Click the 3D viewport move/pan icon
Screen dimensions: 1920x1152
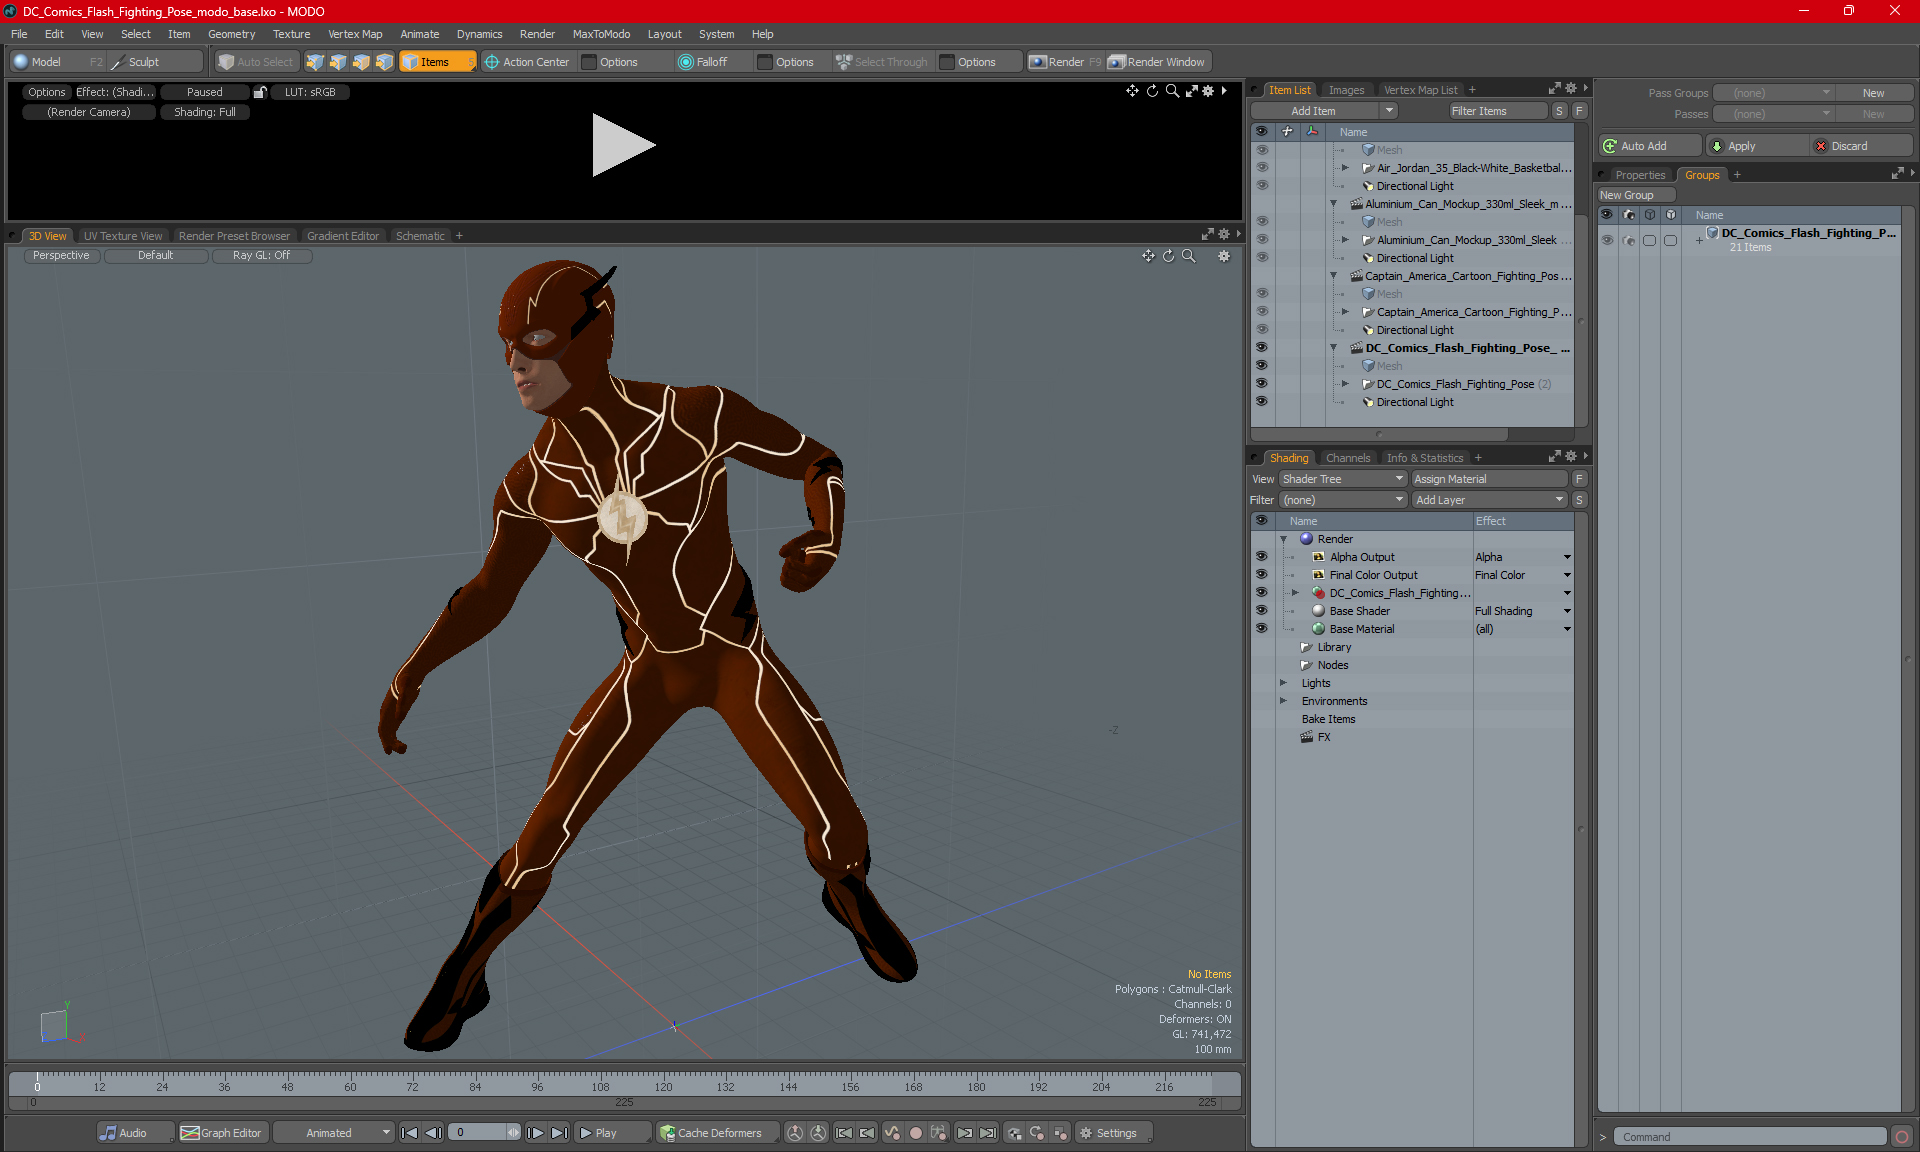[x=1148, y=256]
